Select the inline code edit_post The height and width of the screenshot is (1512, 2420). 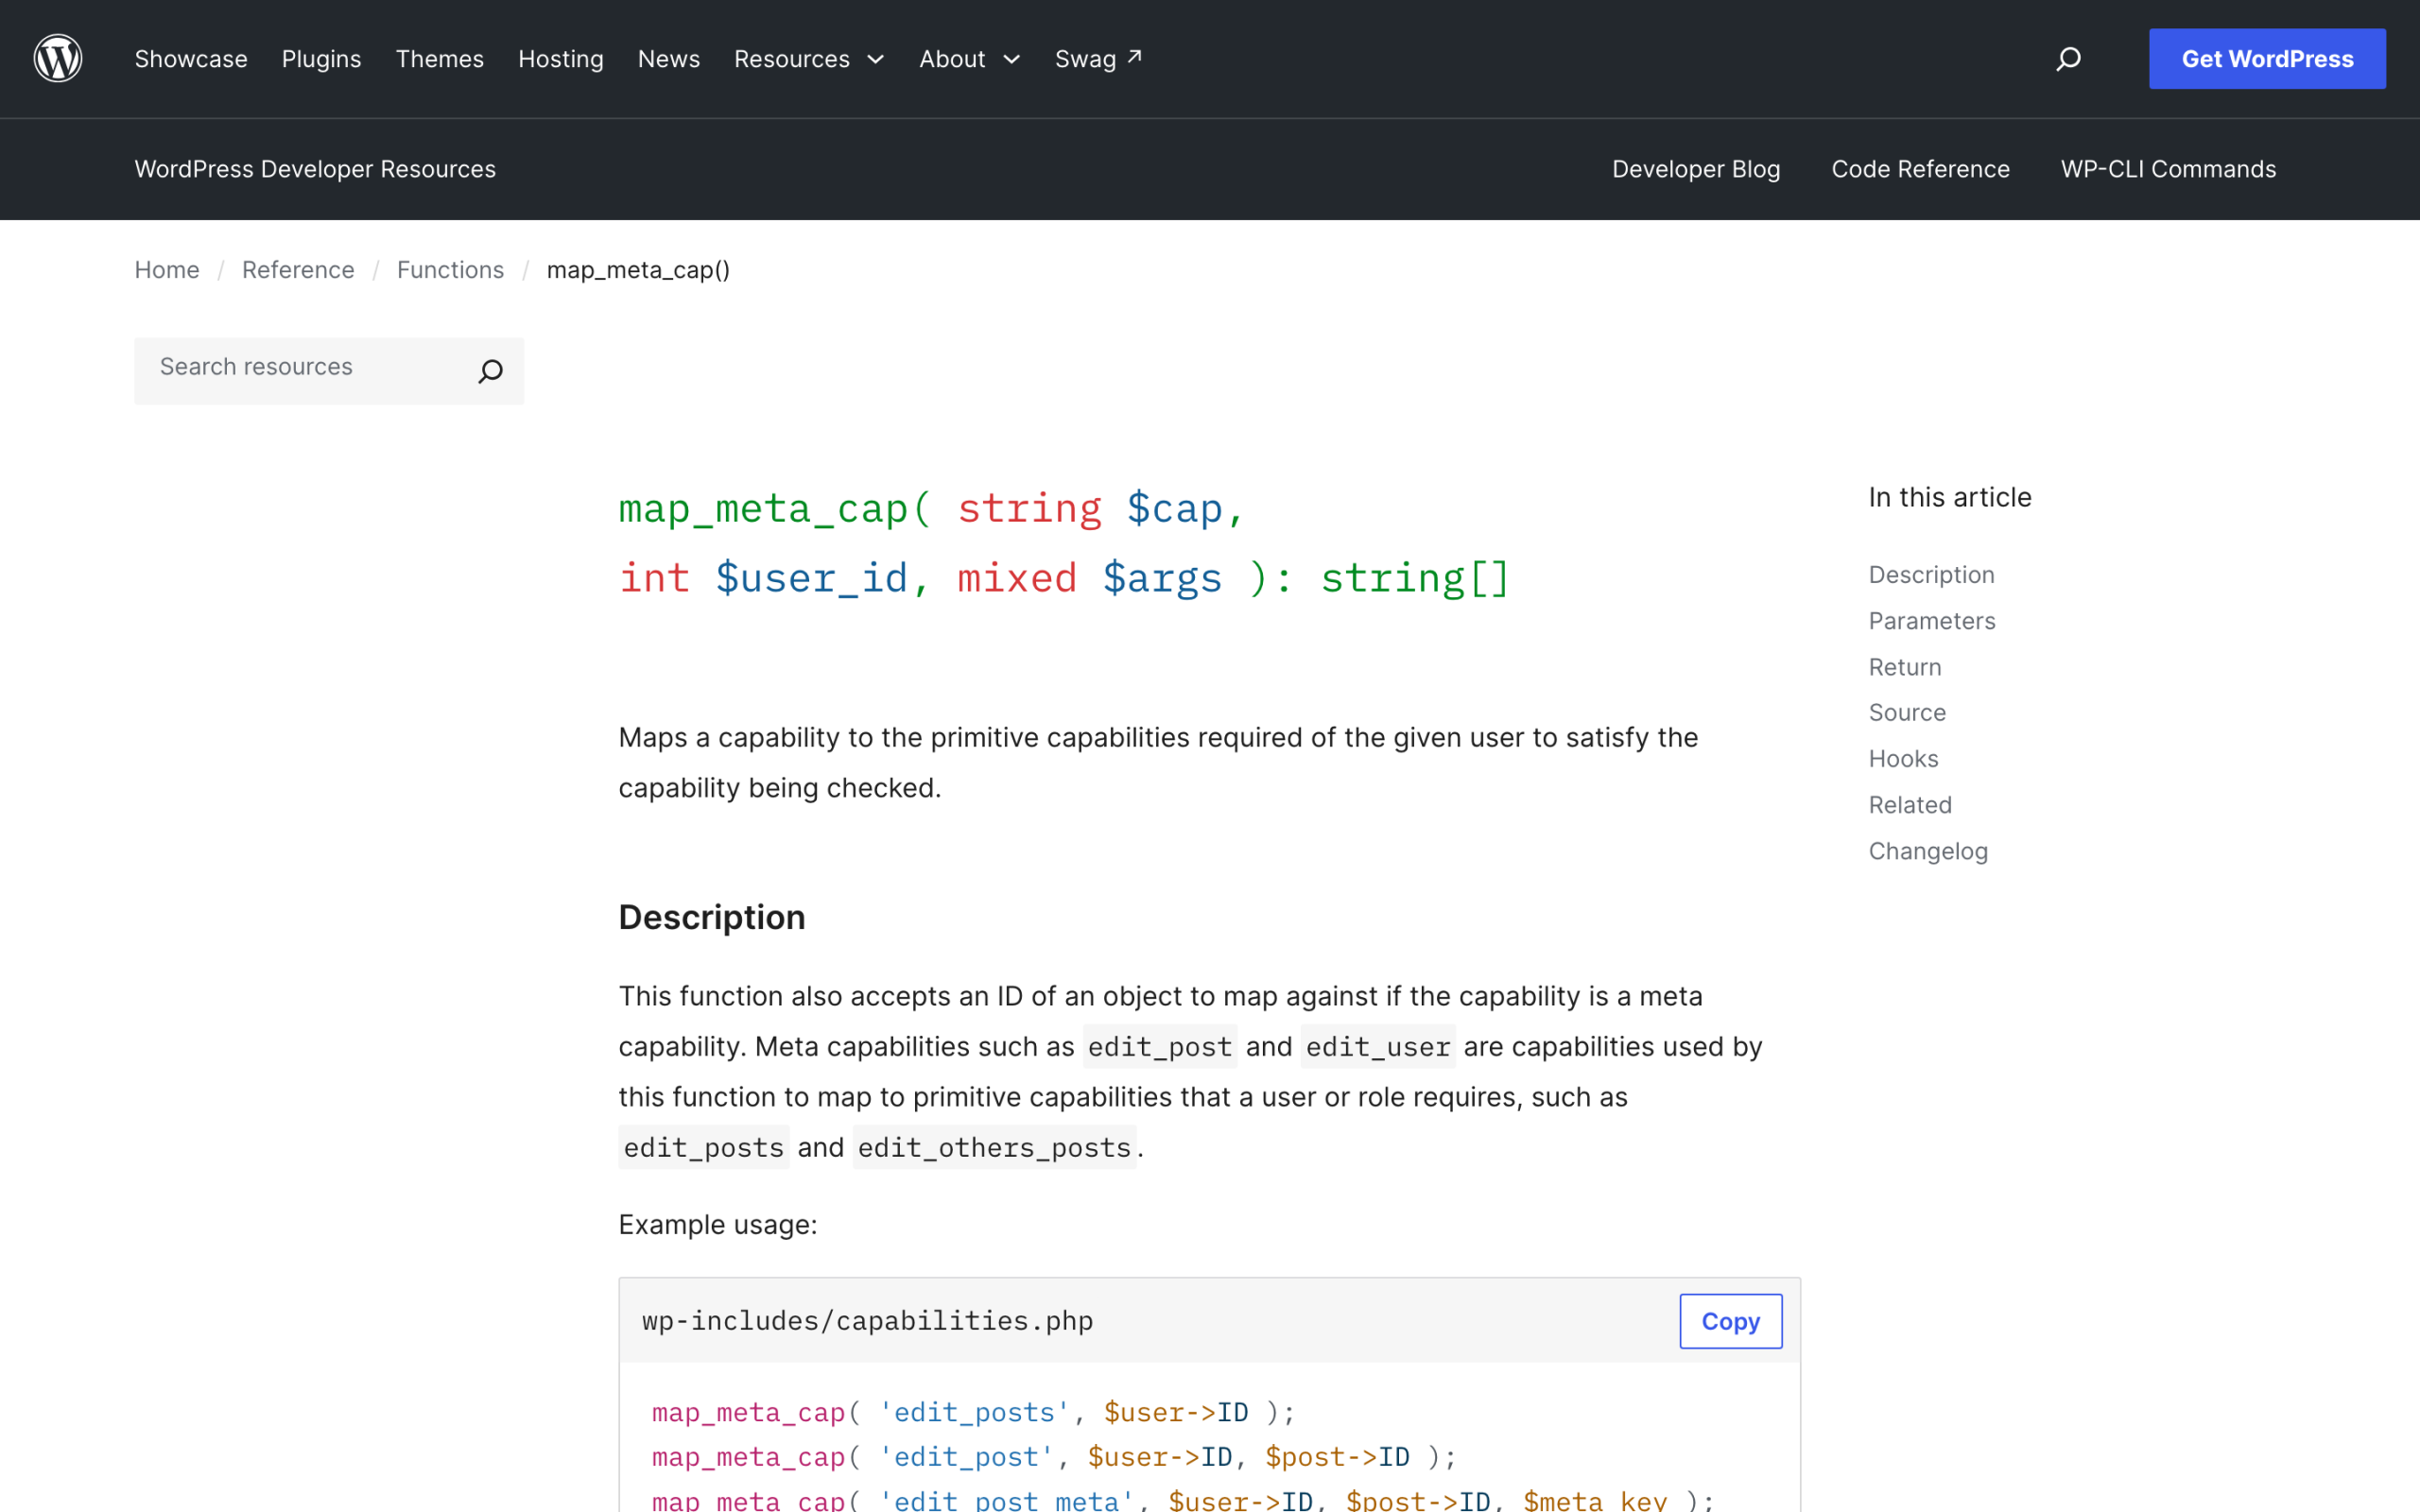pyautogui.click(x=1159, y=1046)
